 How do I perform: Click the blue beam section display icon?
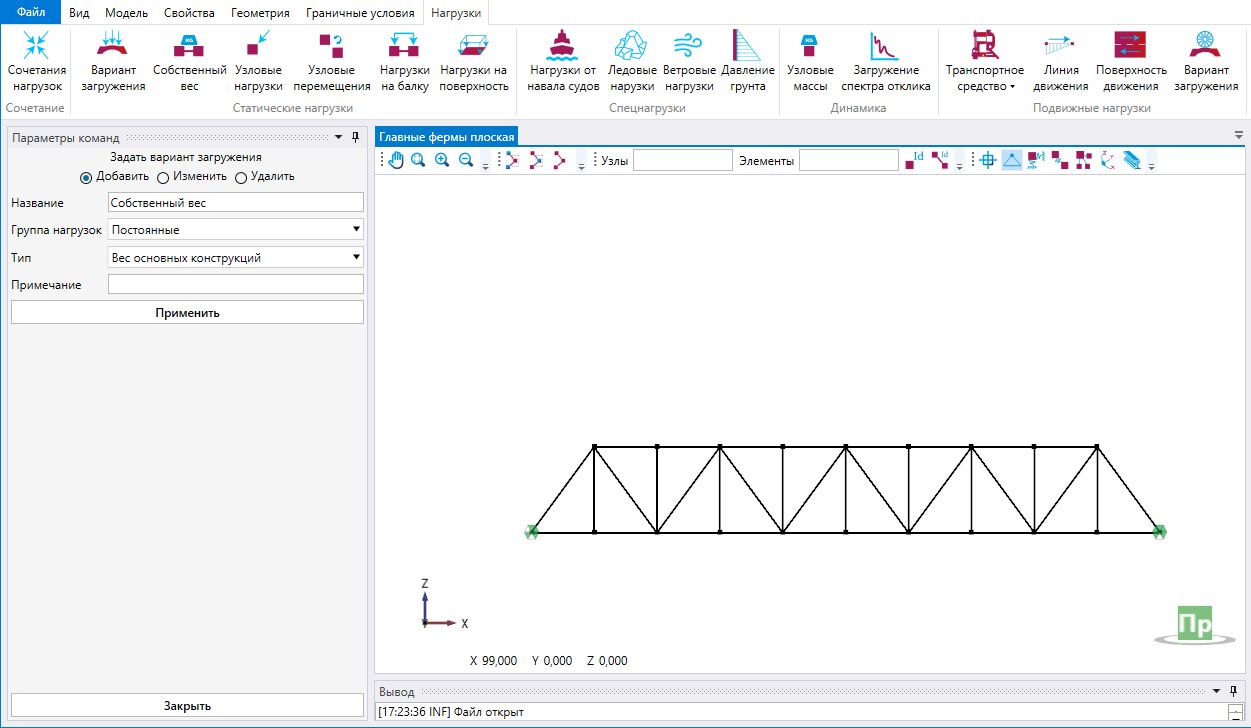1132,160
